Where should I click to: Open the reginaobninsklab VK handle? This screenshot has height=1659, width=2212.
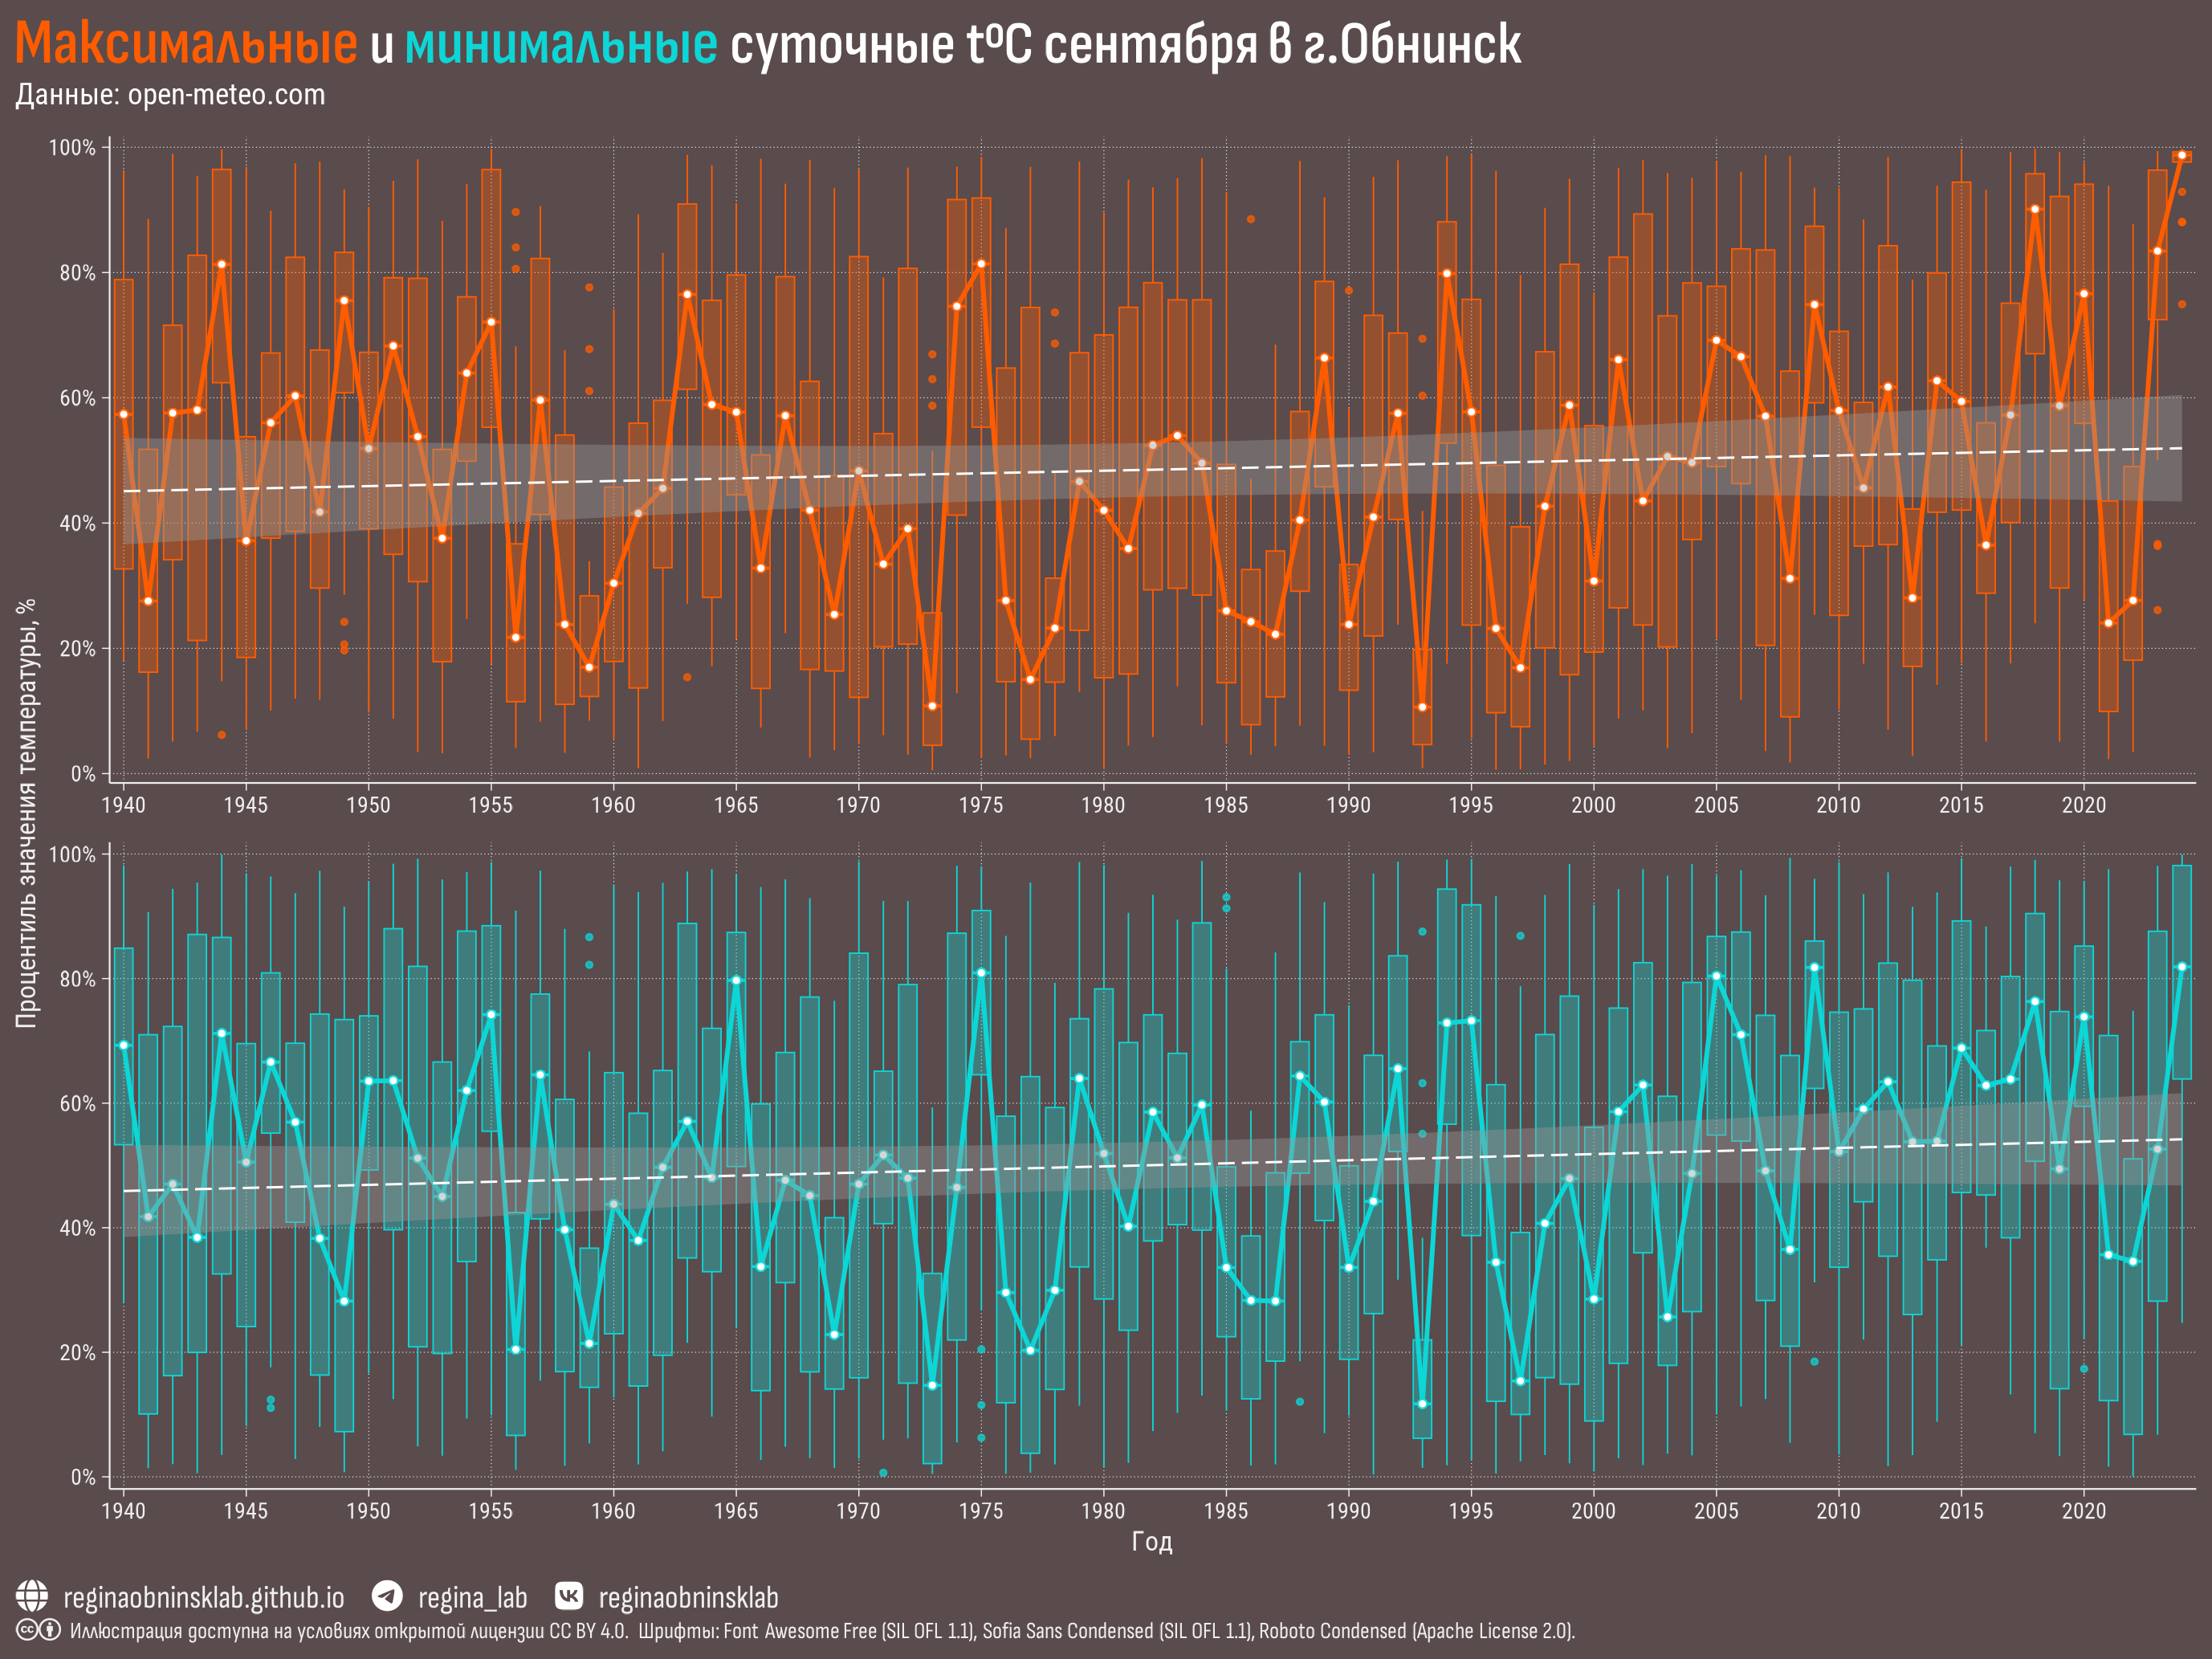(688, 1598)
